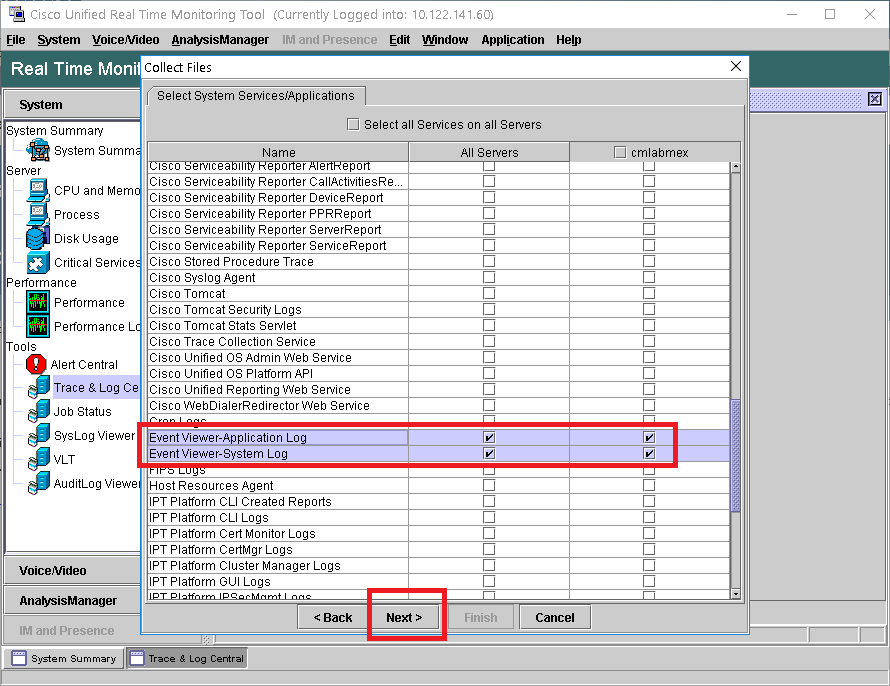This screenshot has height=686, width=890.
Task: Click the Next > button
Action: coord(404,617)
